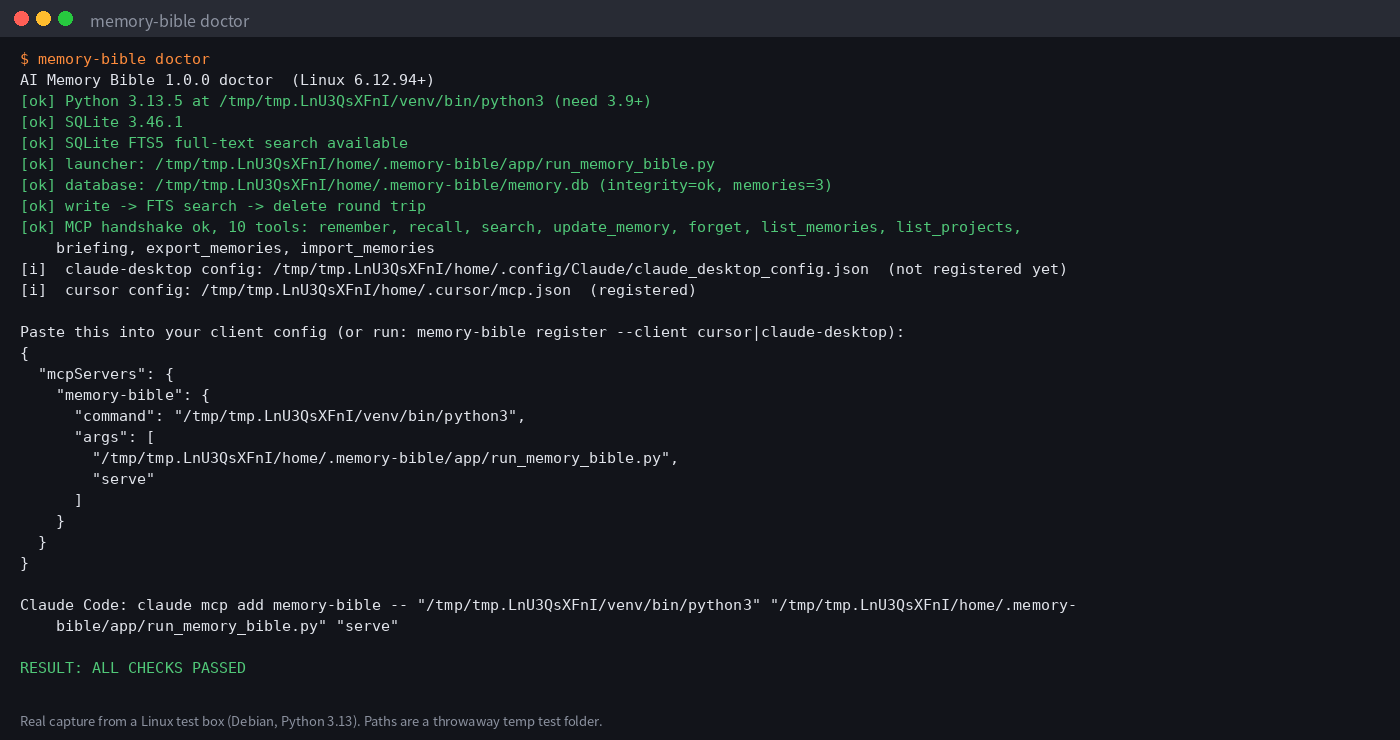Click the green maximize window button
The width and height of the screenshot is (1400, 740).
[x=65, y=19]
